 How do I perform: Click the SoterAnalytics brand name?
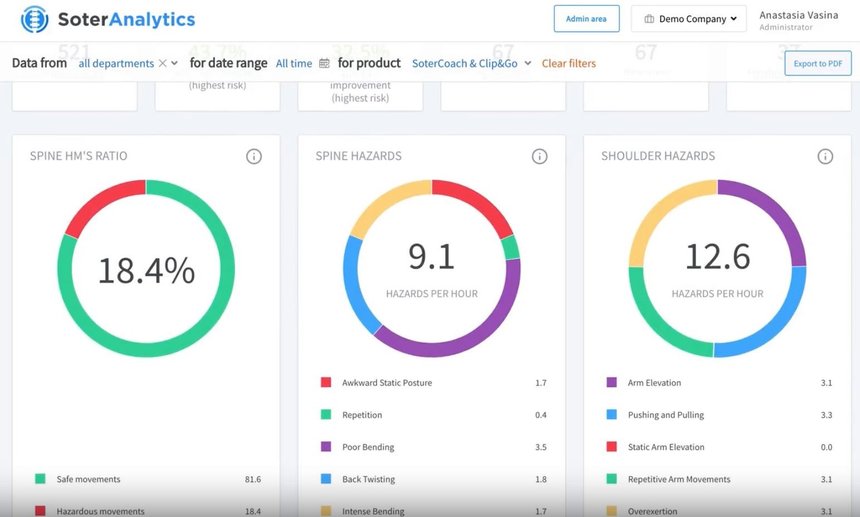(x=127, y=19)
